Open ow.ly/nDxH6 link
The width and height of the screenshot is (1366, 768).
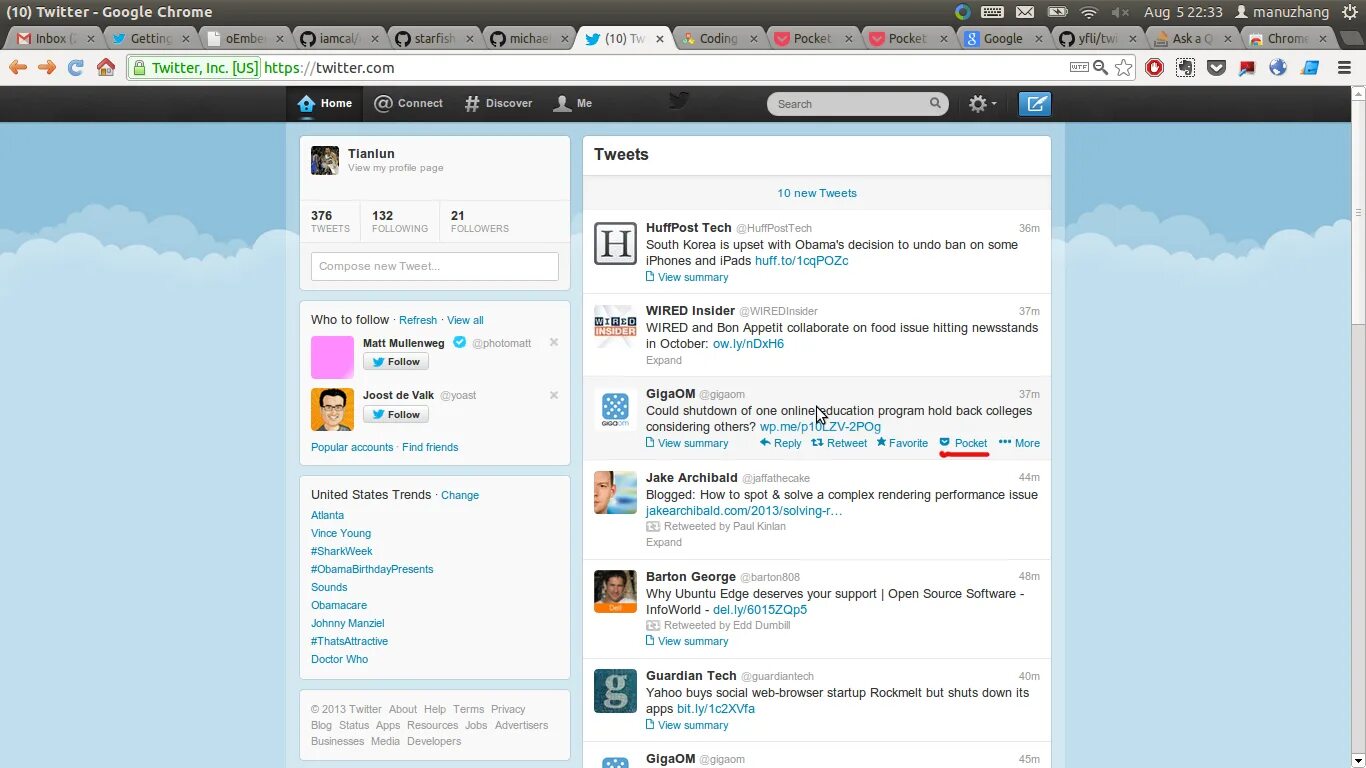pos(748,344)
